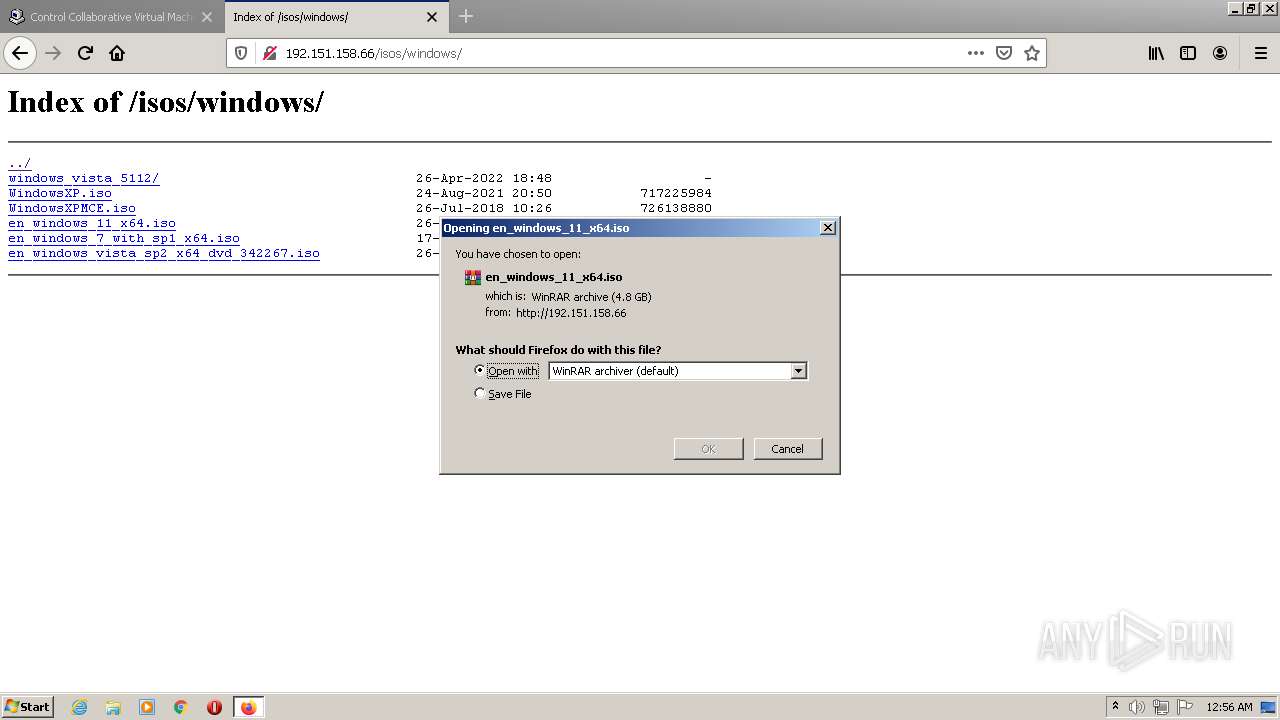1280x720 pixels.
Task: Open Windows Explorer from taskbar
Action: [x=113, y=707]
